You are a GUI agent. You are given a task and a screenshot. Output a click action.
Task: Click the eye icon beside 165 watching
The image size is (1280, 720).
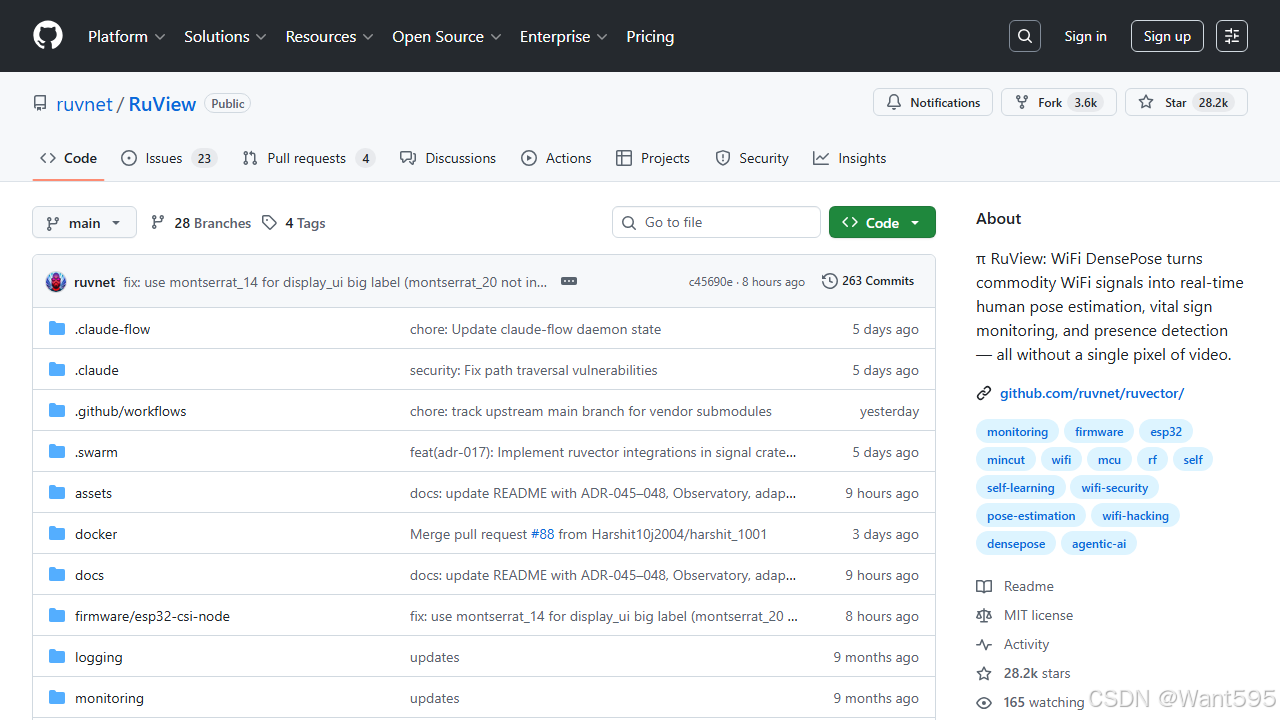point(984,703)
